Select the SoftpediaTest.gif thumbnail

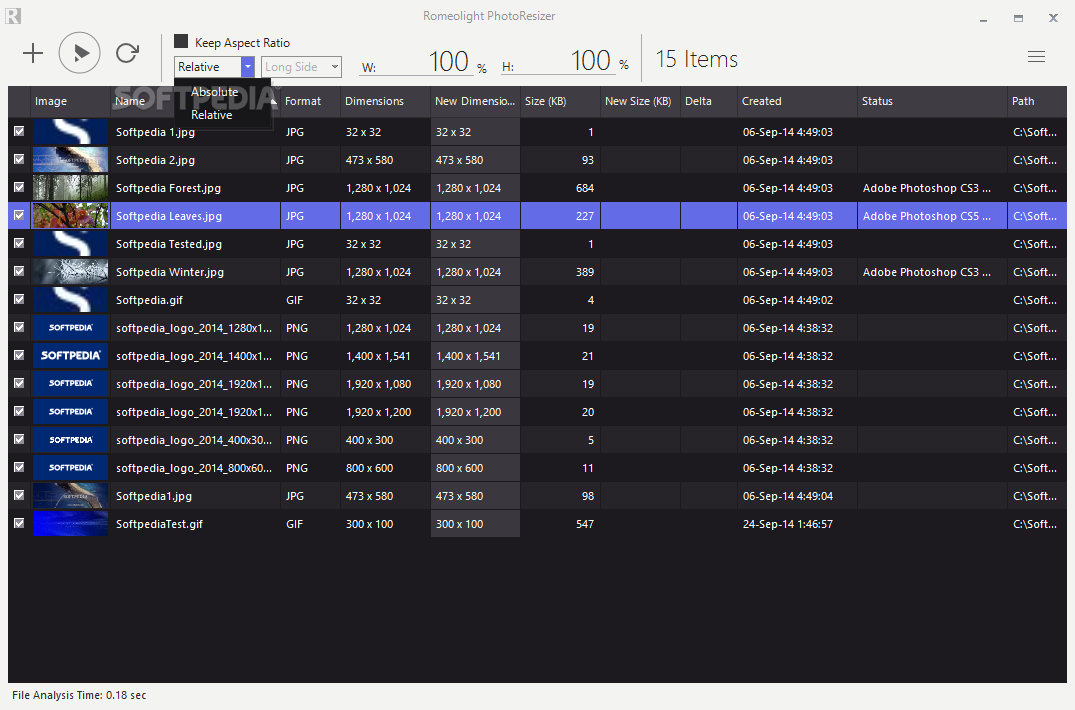point(71,524)
